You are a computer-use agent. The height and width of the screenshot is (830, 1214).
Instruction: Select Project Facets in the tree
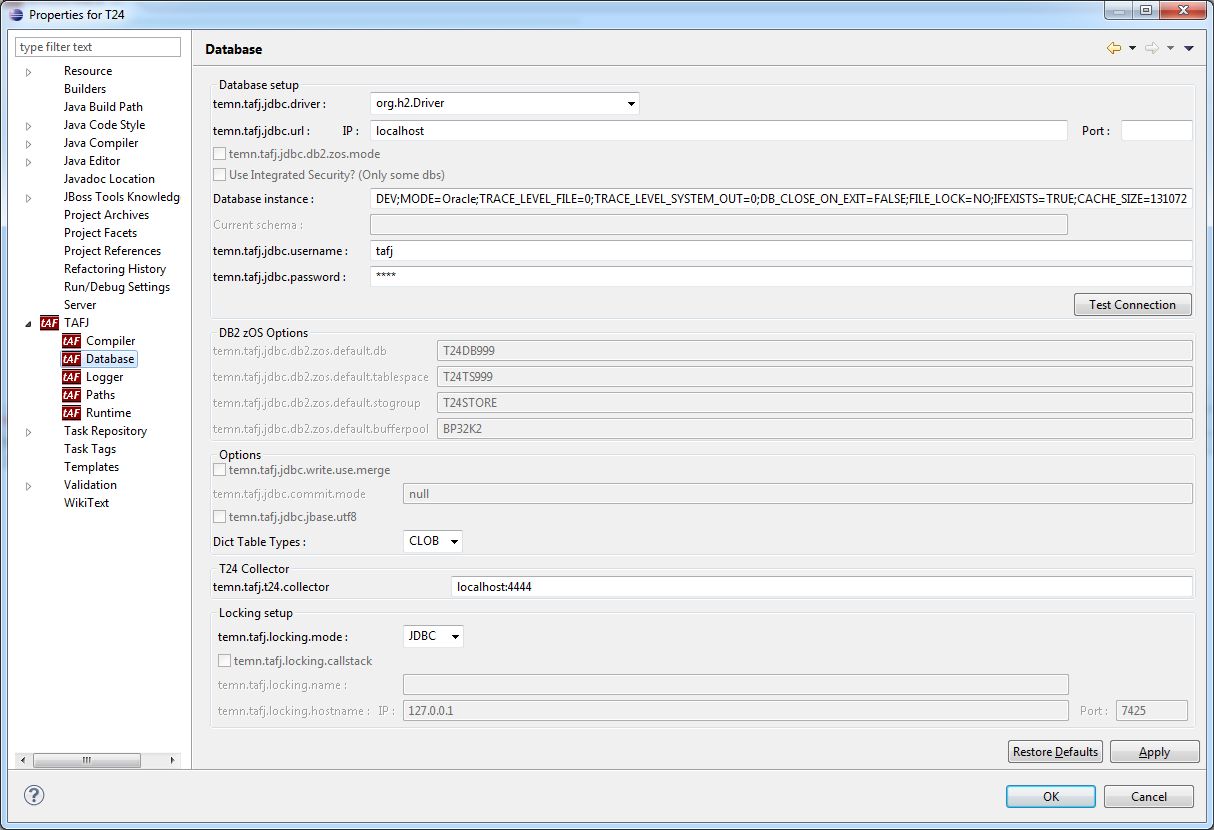click(100, 233)
